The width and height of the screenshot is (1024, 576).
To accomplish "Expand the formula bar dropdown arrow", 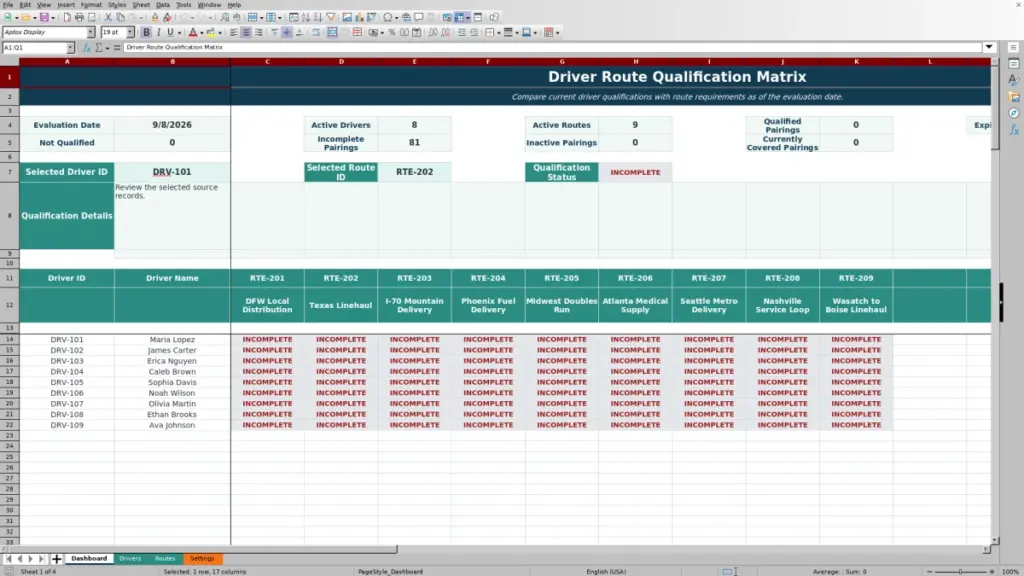I will point(989,47).
